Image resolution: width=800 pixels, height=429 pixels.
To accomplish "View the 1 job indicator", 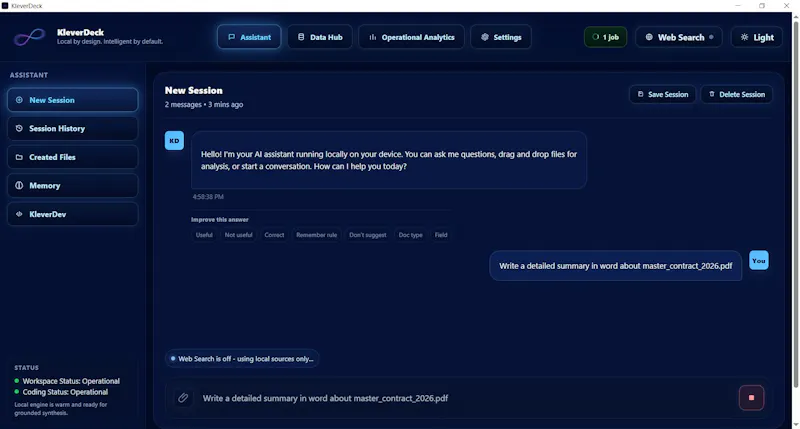I will [x=605, y=37].
